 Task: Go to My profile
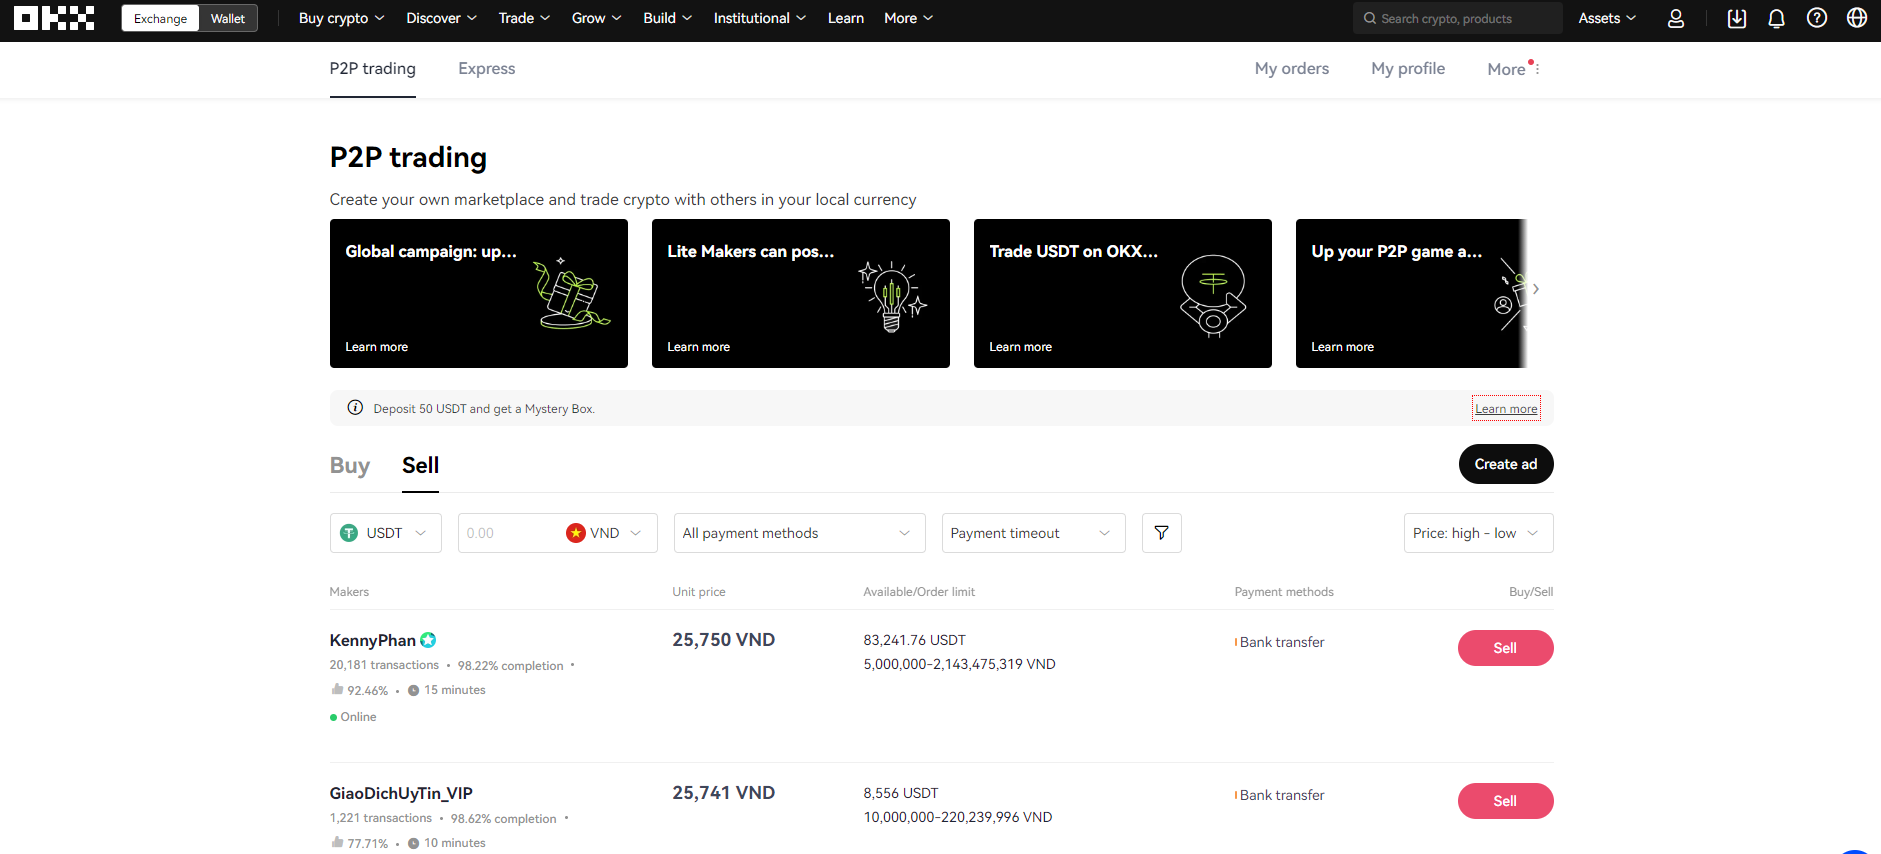click(1407, 68)
